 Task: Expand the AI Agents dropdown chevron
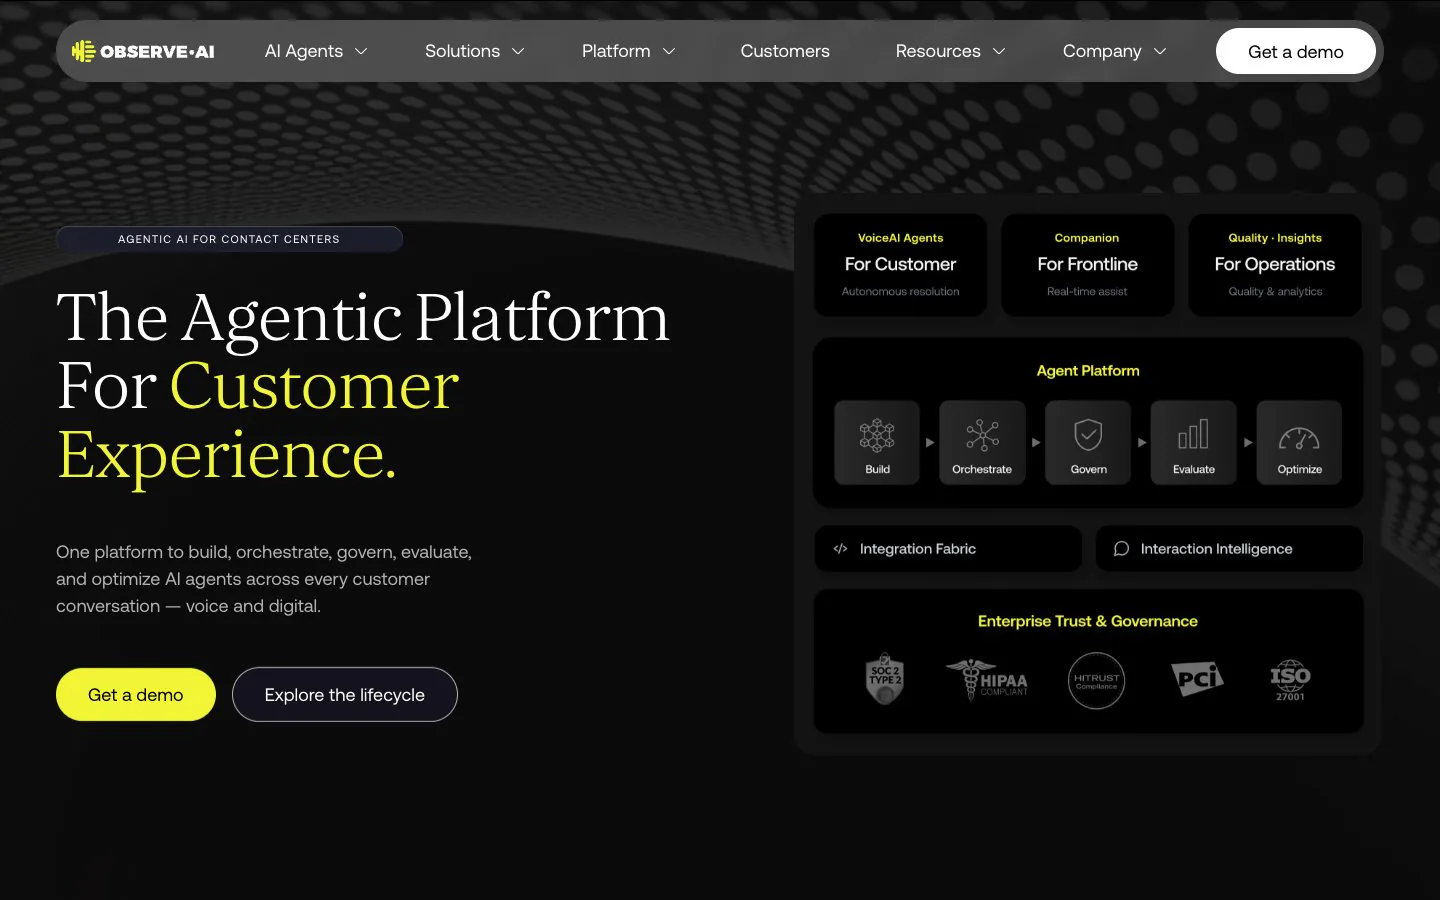pos(361,51)
